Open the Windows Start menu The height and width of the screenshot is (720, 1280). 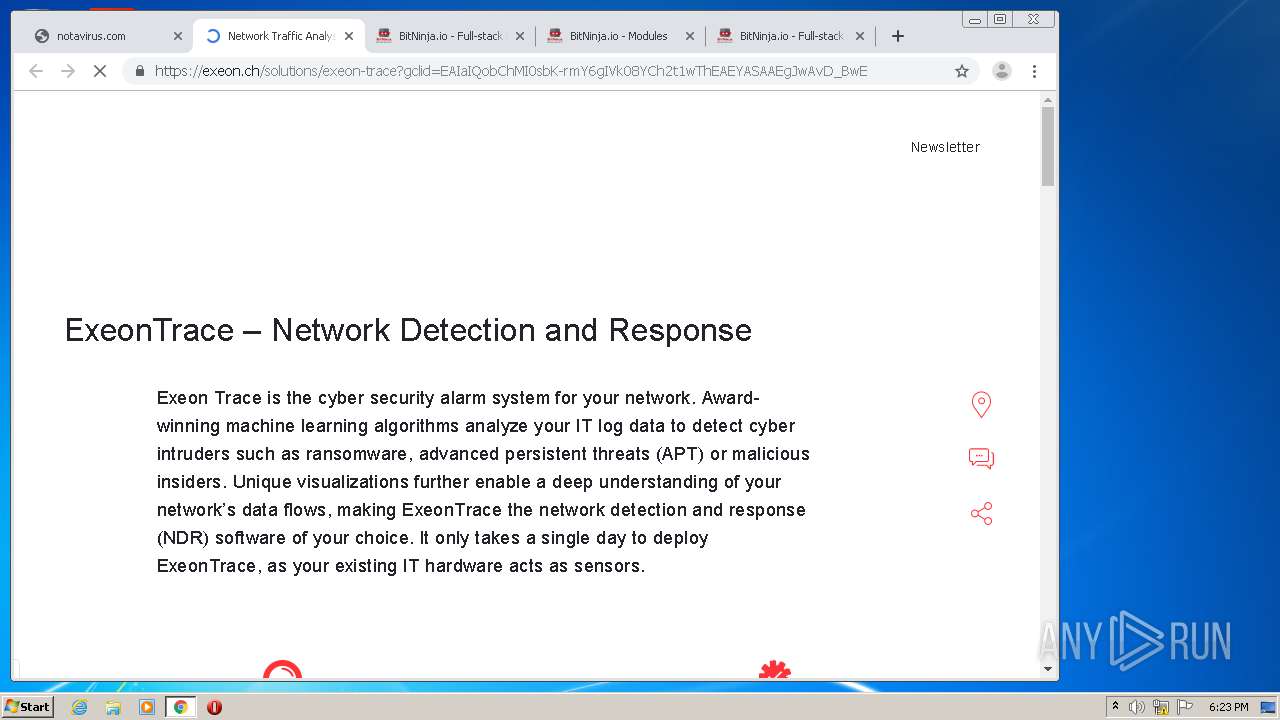tap(28, 707)
